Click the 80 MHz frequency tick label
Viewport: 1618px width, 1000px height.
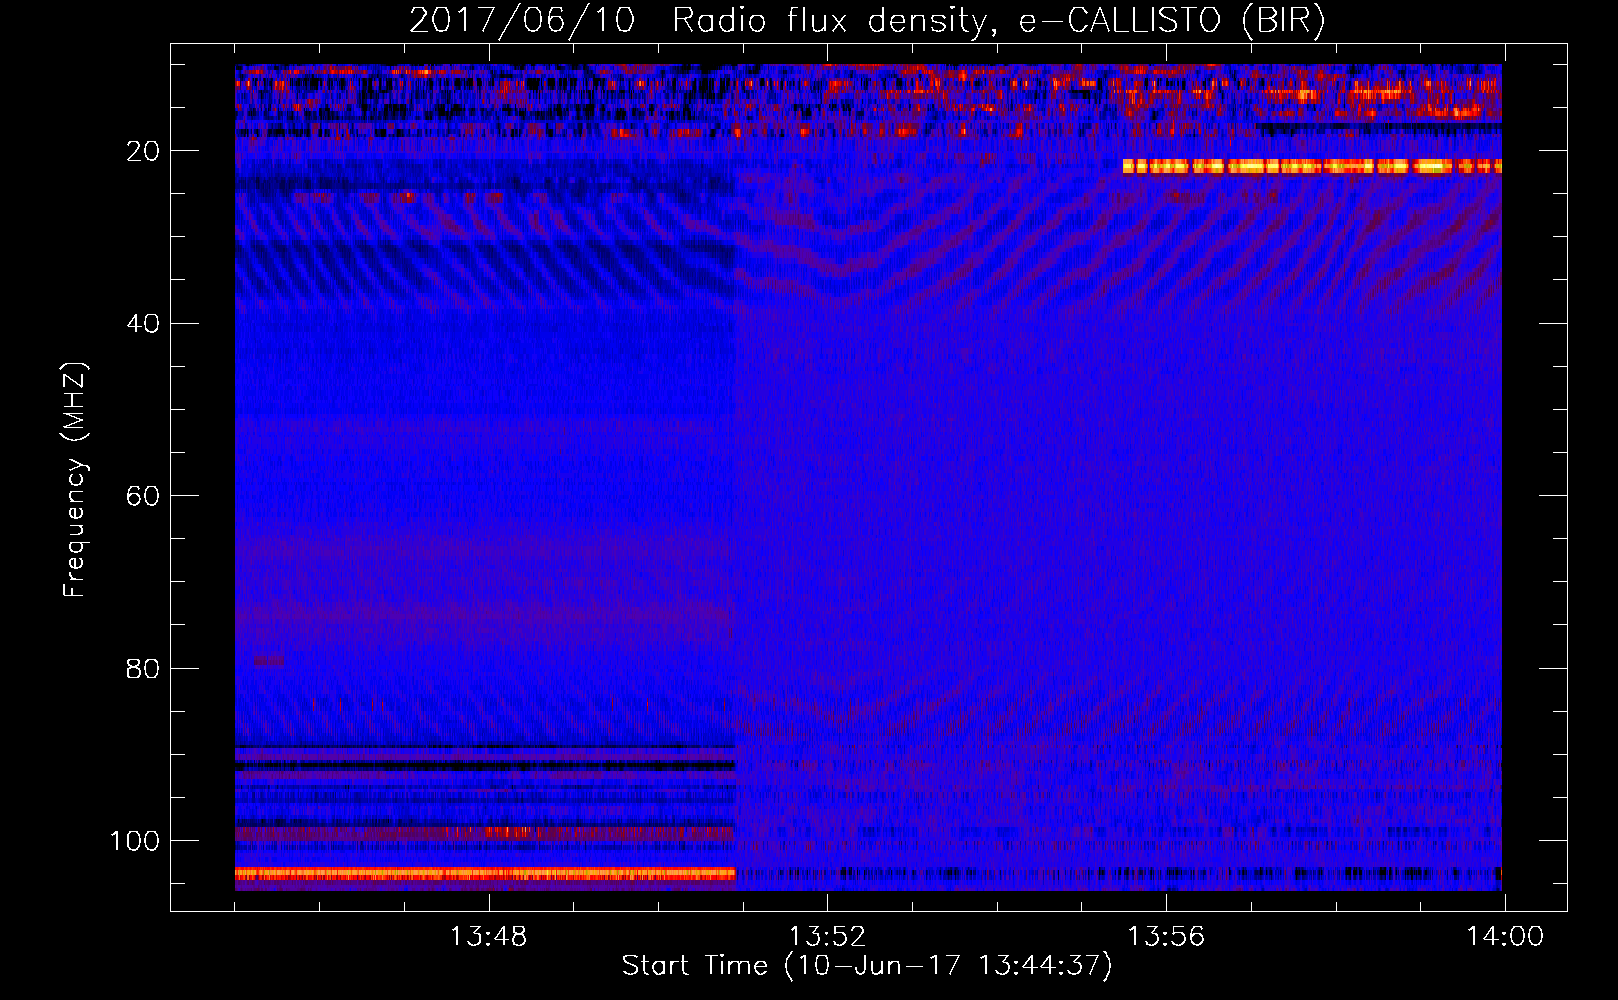point(143,668)
